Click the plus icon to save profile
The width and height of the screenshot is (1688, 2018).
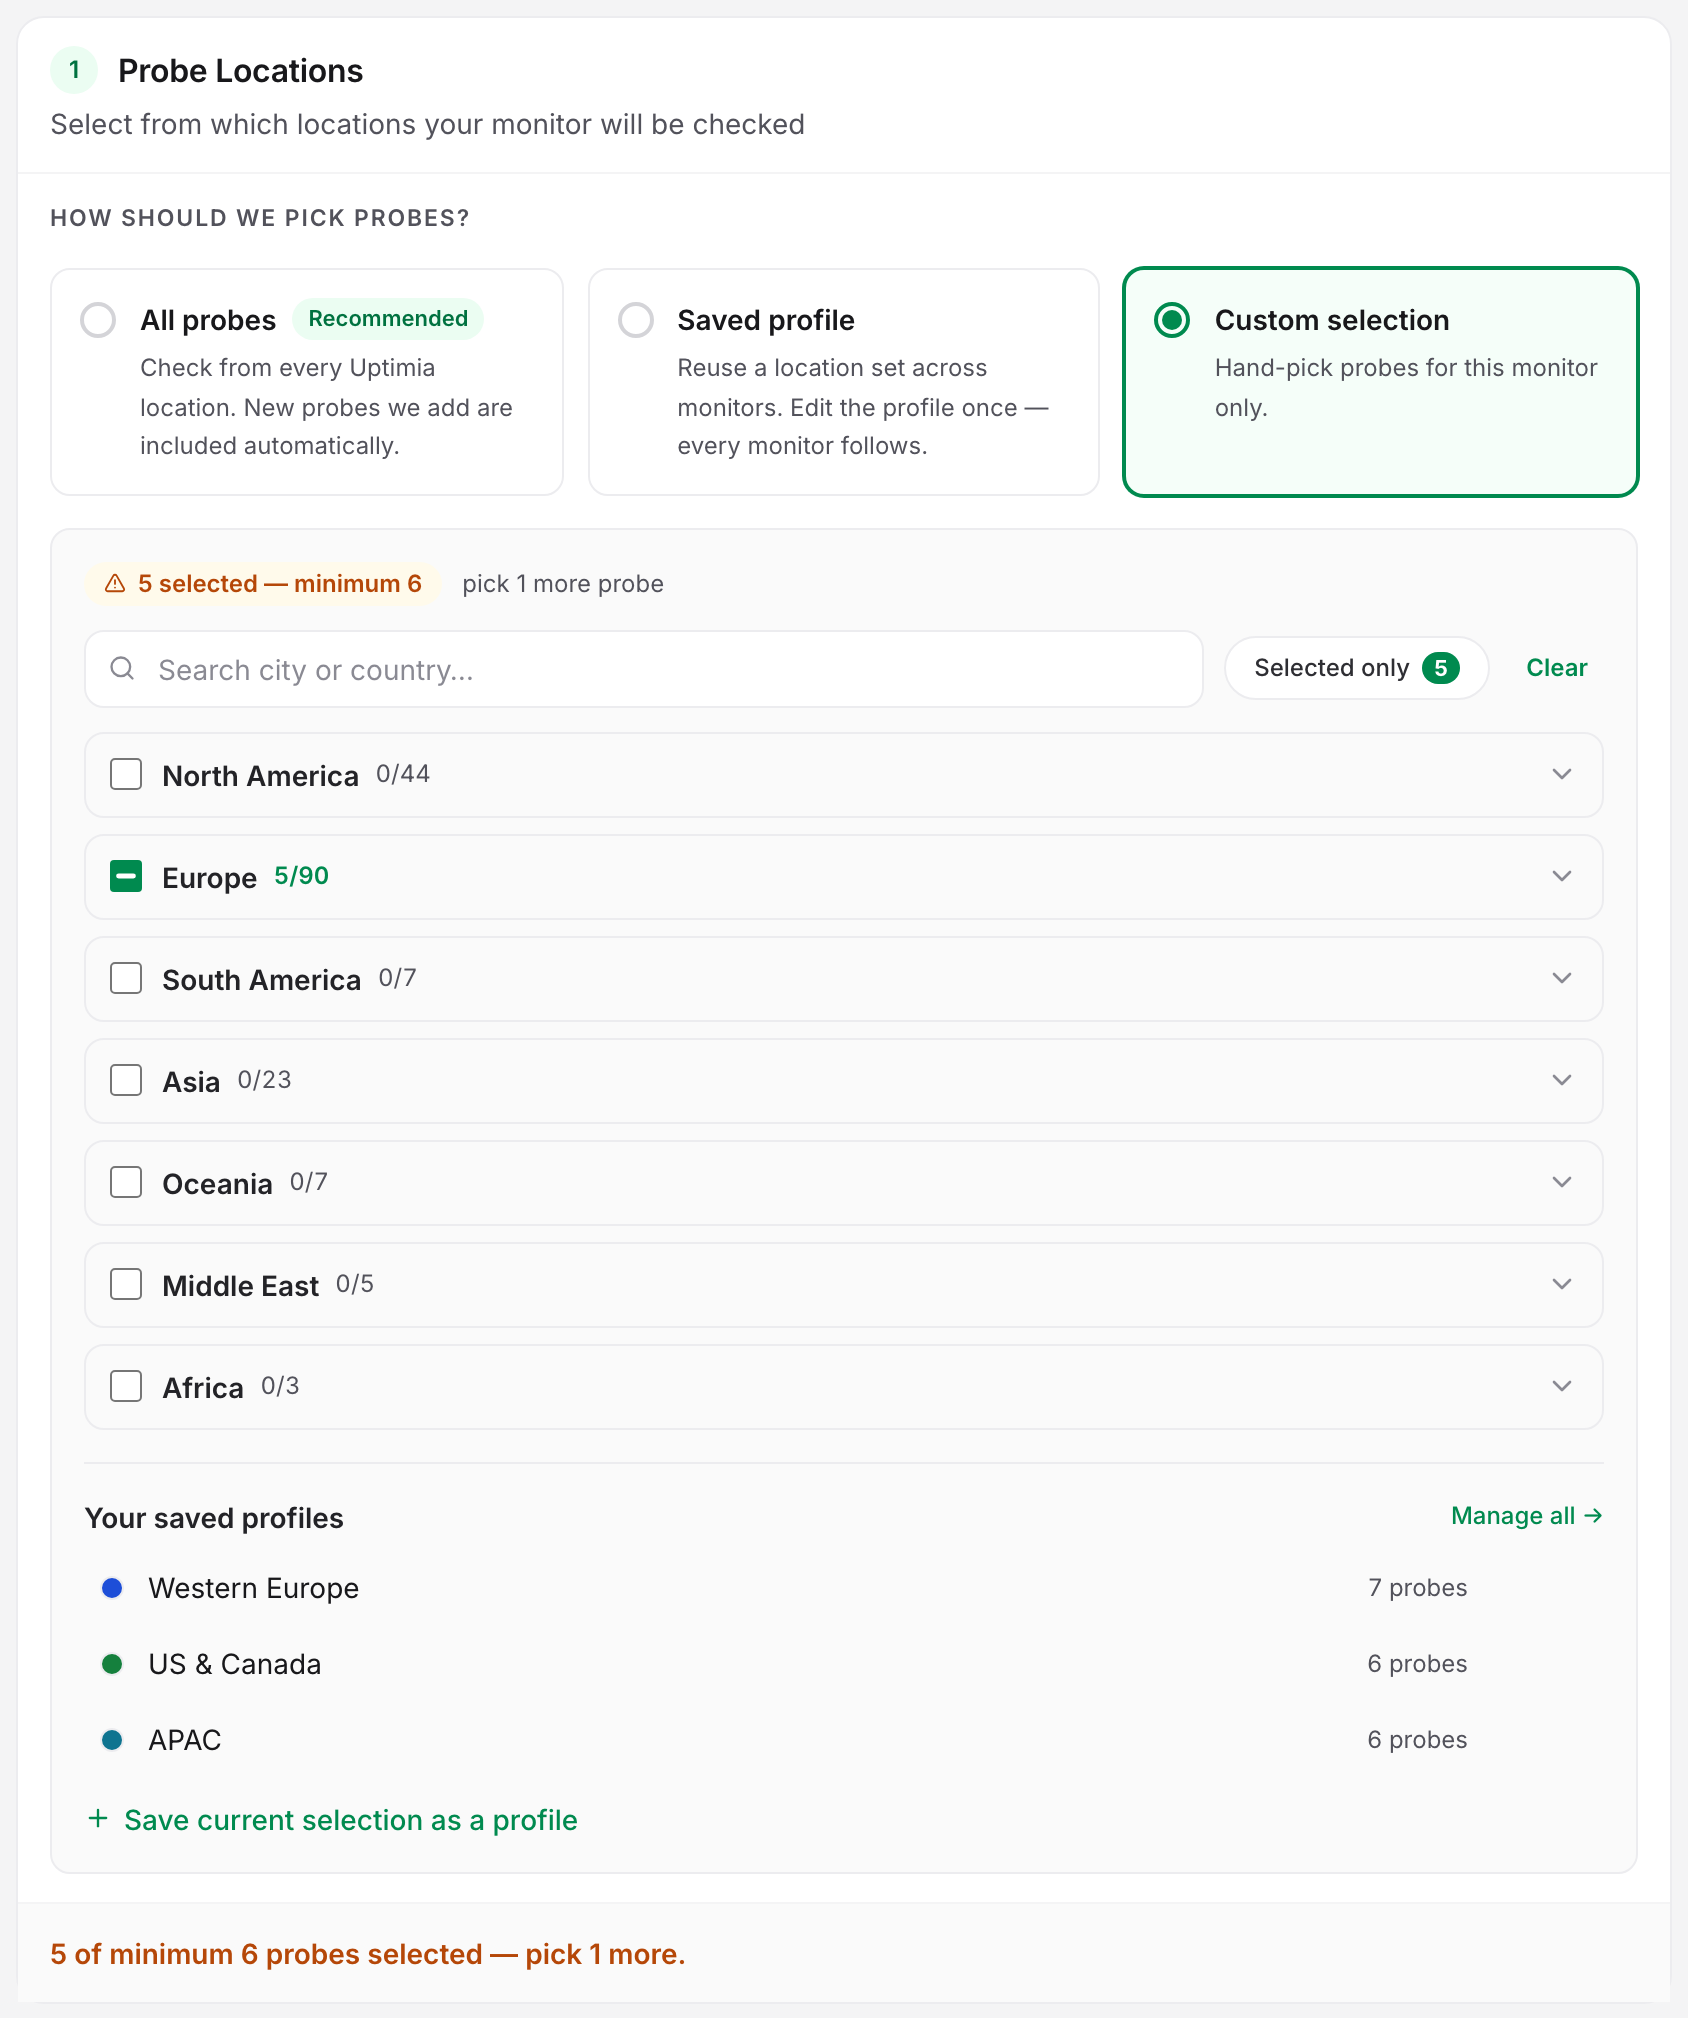pyautogui.click(x=98, y=1819)
